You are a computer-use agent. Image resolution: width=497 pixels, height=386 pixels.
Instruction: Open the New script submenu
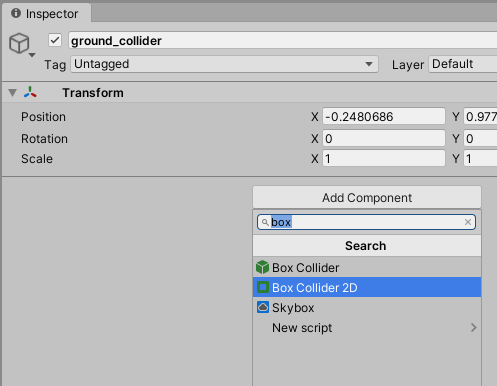click(x=367, y=328)
